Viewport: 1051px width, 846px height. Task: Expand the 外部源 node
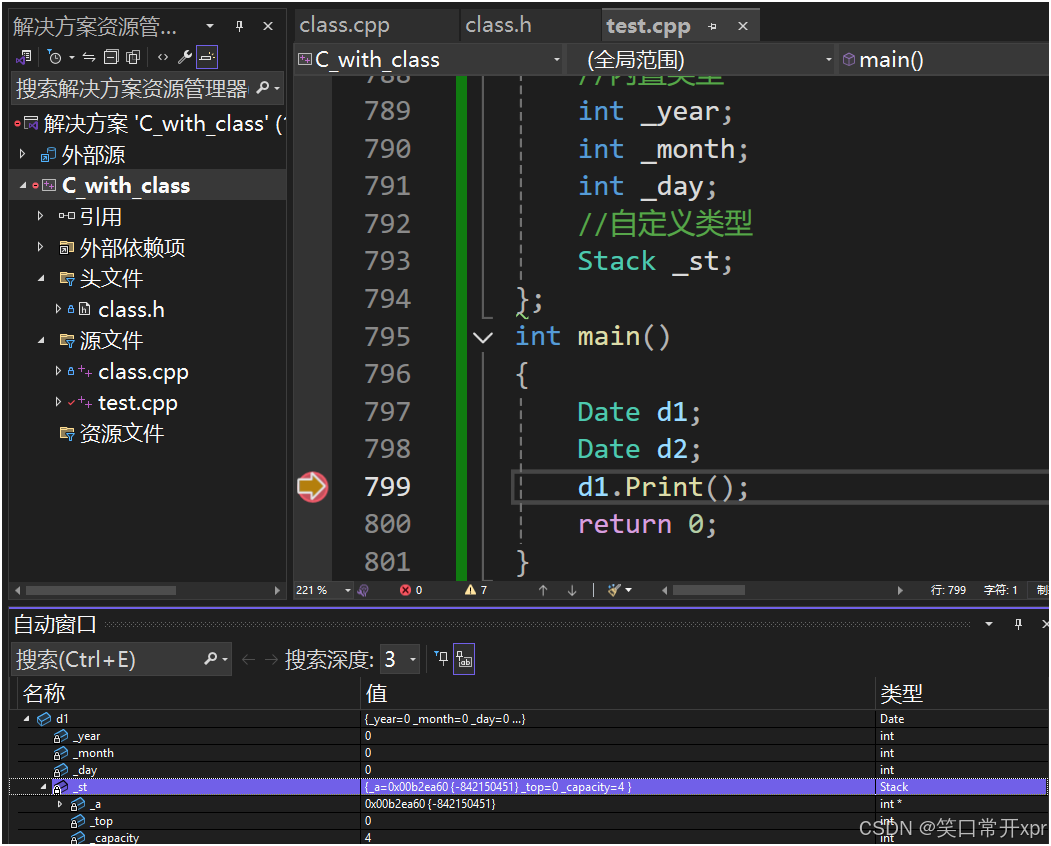tap(23, 154)
